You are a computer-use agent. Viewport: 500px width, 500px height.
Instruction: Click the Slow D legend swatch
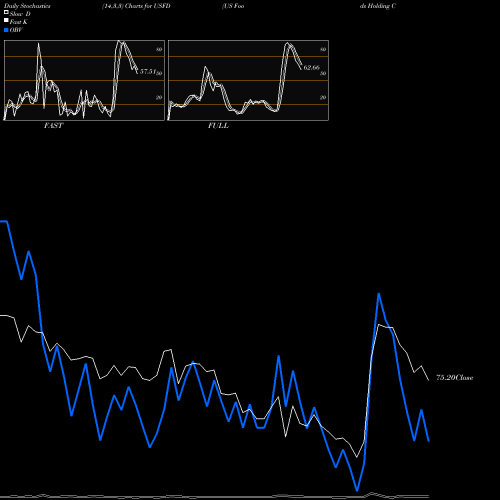pyautogui.click(x=6, y=12)
